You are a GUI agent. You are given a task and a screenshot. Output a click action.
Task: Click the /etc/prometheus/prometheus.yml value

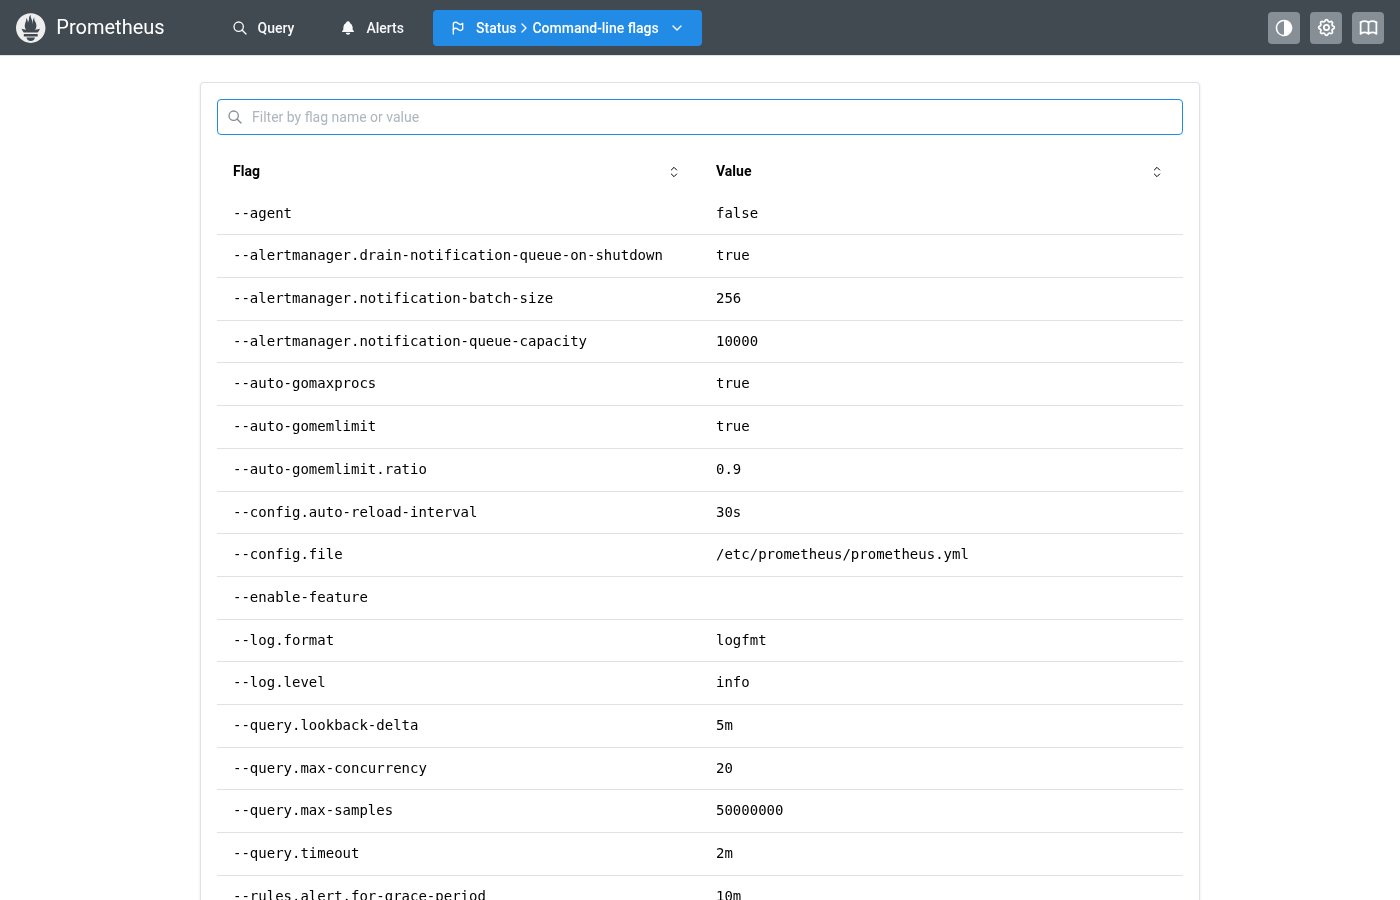[x=842, y=554]
